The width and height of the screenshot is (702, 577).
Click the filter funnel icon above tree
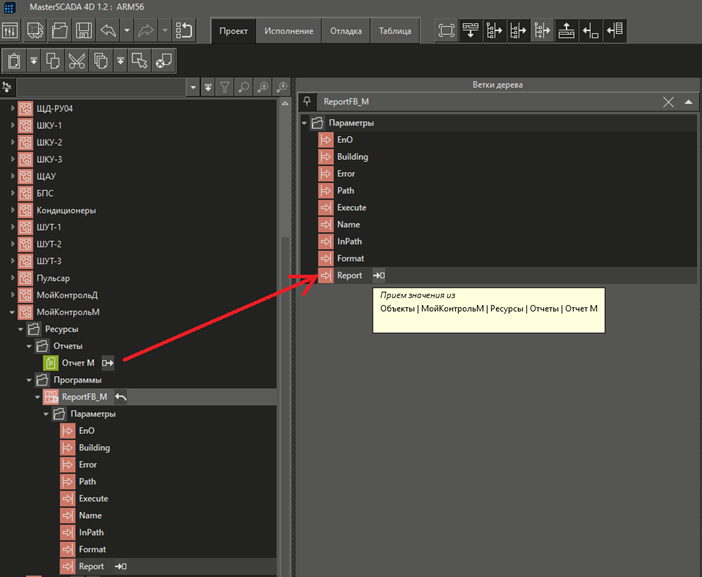225,88
